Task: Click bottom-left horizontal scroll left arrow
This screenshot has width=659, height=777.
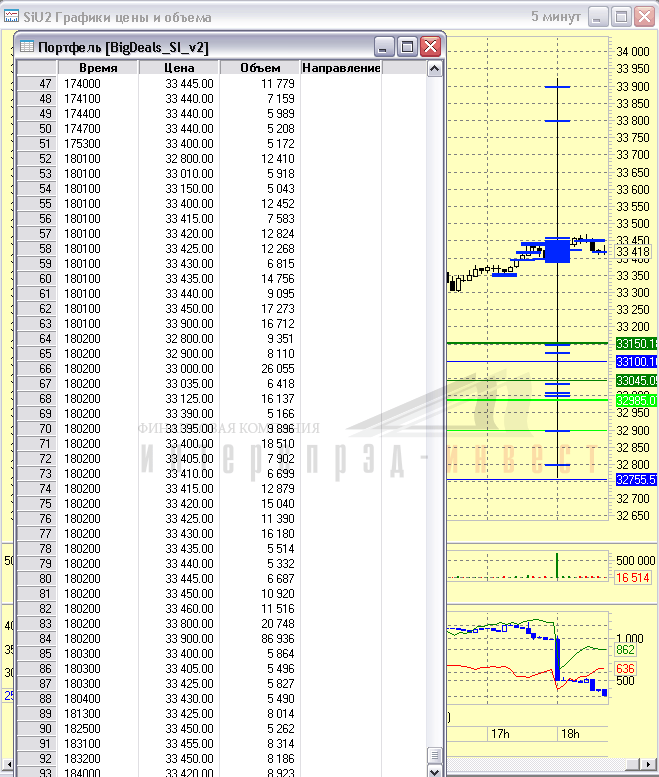Action: tap(7, 765)
